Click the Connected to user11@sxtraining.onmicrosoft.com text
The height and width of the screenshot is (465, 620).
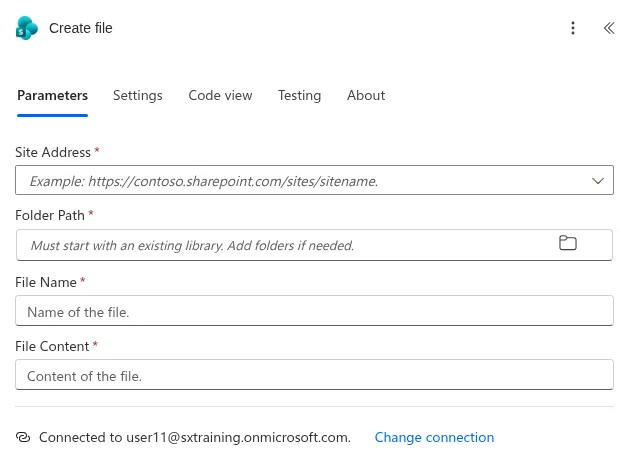(195, 437)
